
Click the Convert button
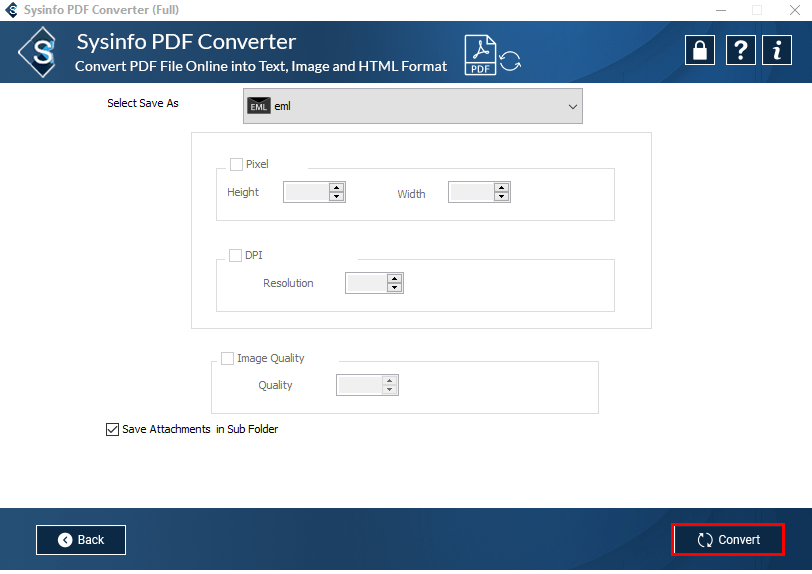coord(728,540)
